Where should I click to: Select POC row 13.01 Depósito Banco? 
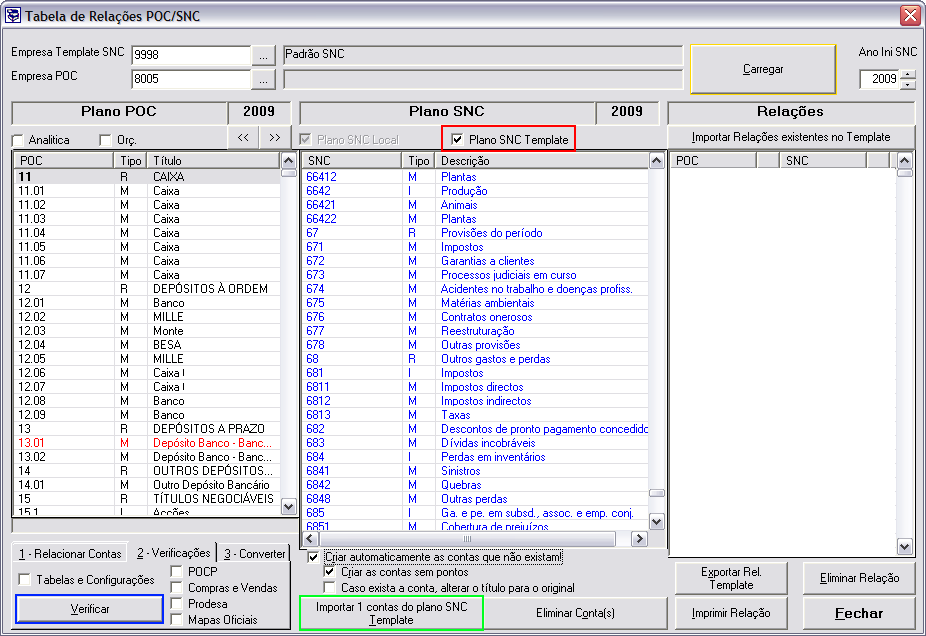[x=147, y=443]
